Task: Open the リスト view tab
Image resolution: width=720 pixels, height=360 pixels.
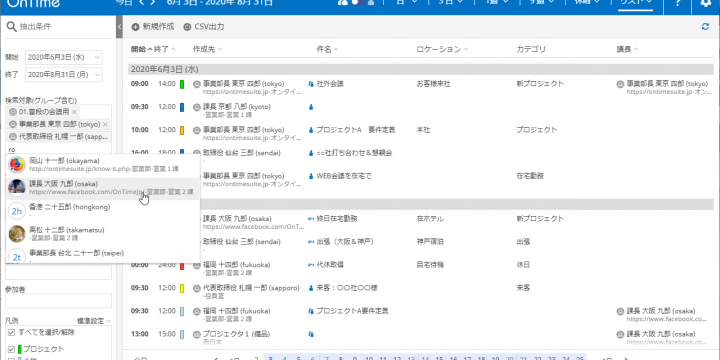Action: click(x=636, y=3)
